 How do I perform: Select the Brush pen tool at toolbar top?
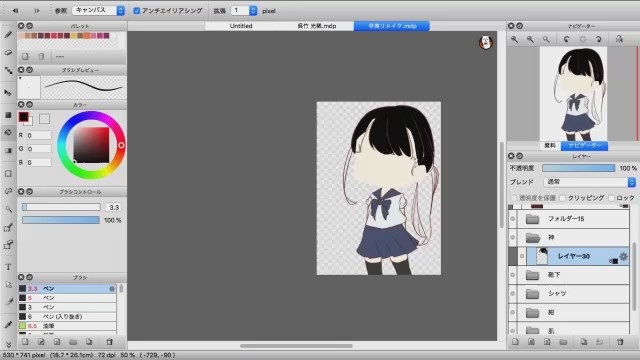tap(8, 35)
